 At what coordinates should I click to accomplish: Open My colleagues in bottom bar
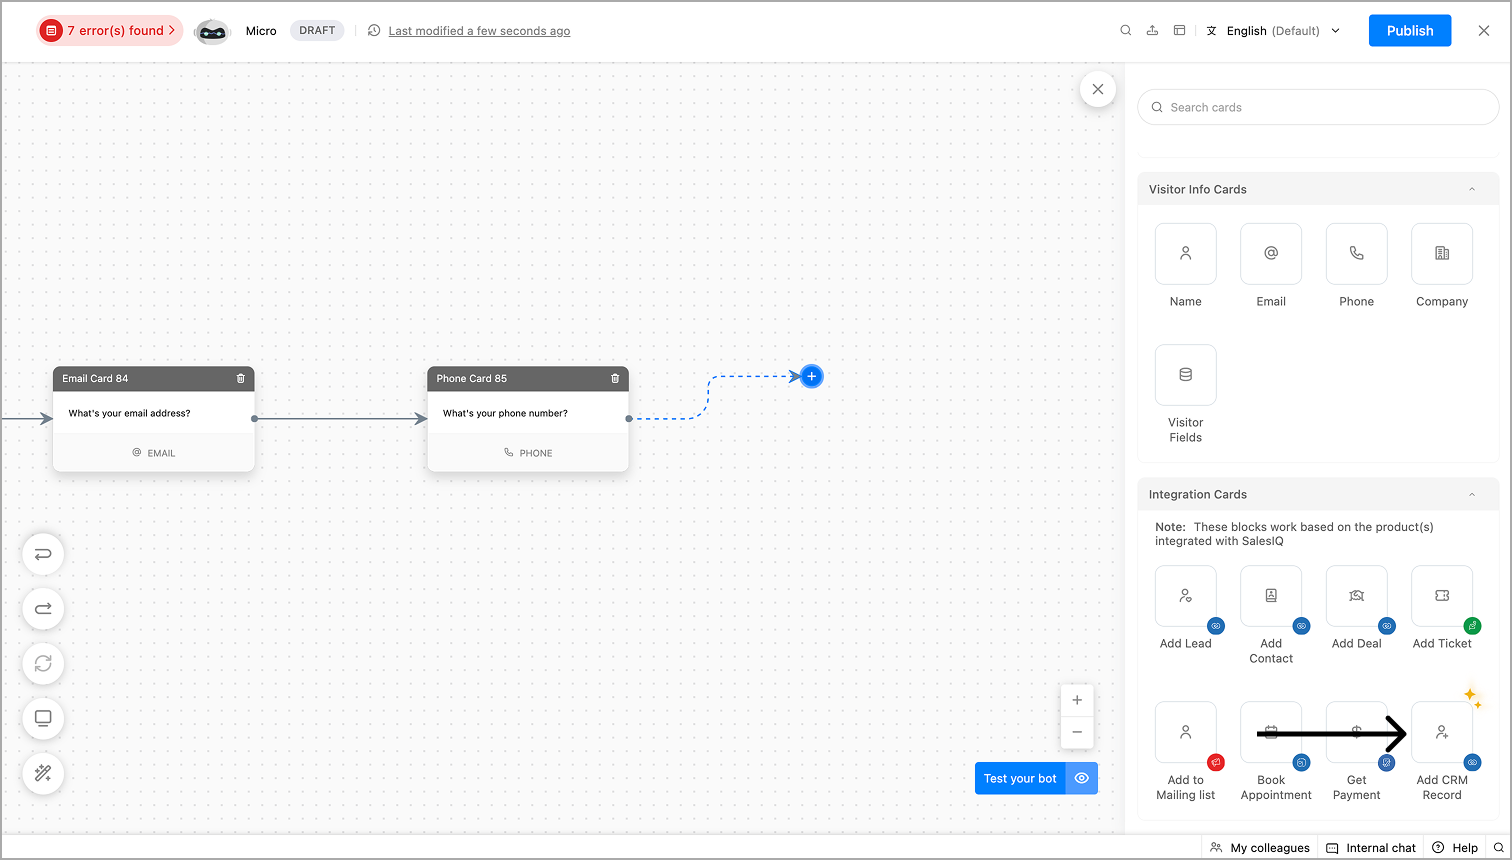coord(1259,848)
